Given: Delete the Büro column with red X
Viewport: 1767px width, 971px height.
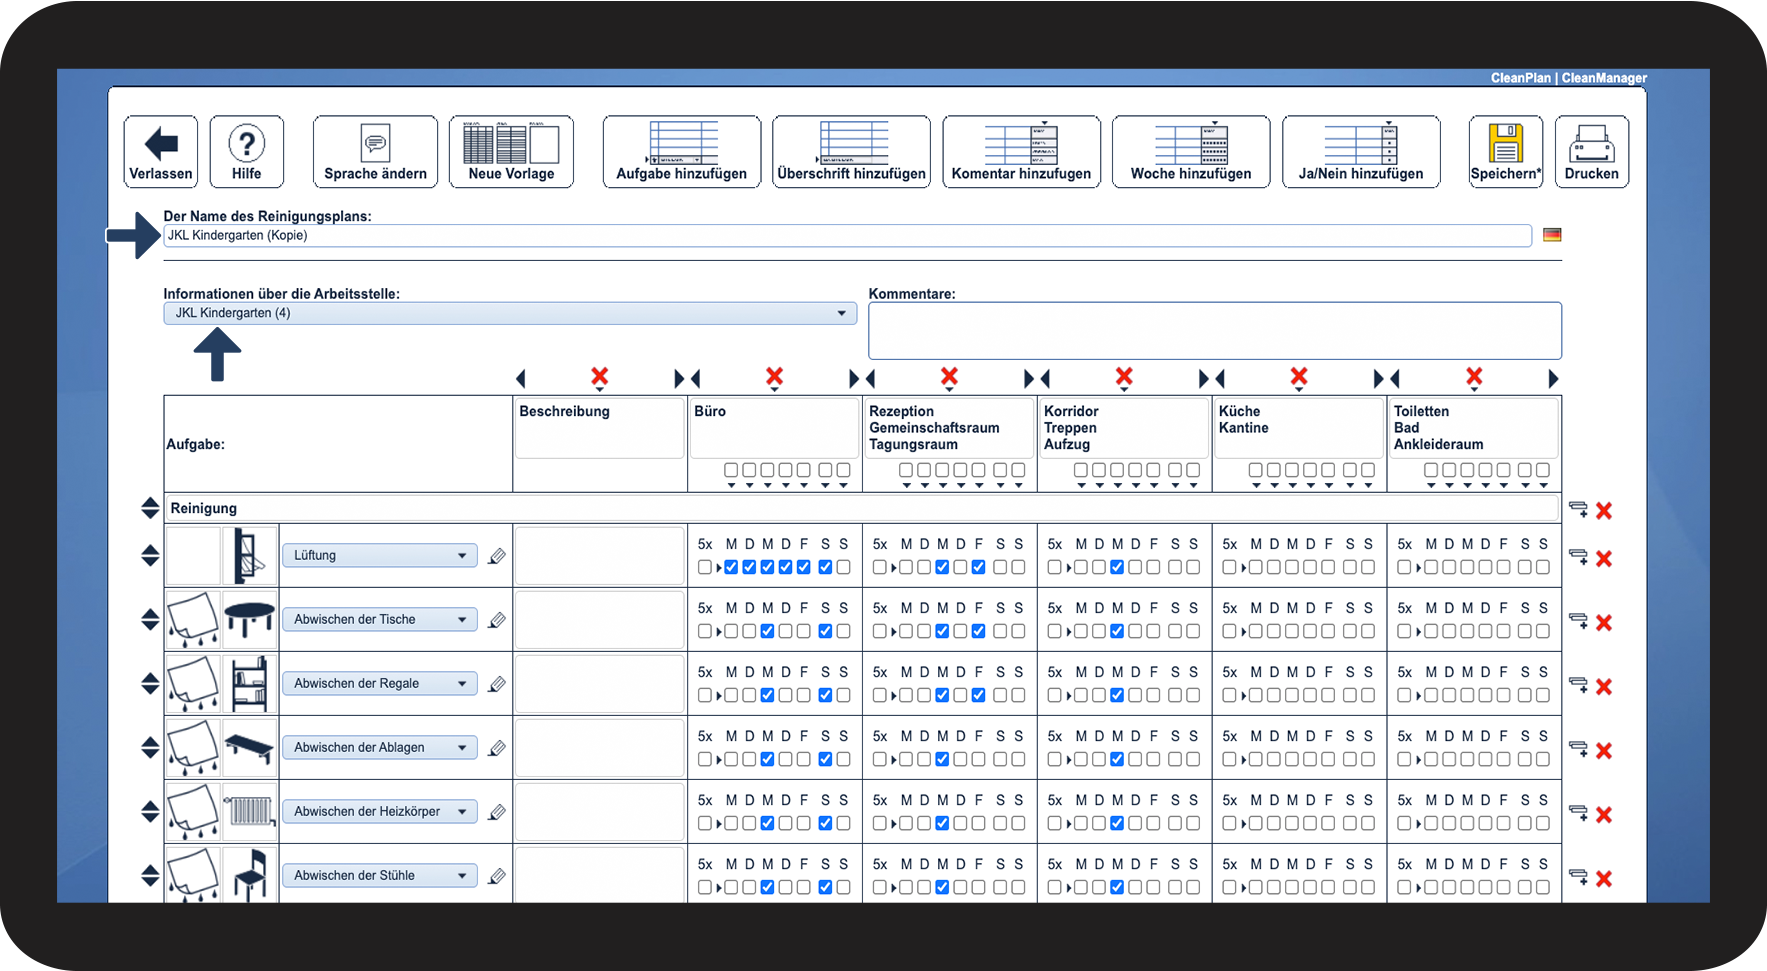Looking at the screenshot, I should click(774, 377).
